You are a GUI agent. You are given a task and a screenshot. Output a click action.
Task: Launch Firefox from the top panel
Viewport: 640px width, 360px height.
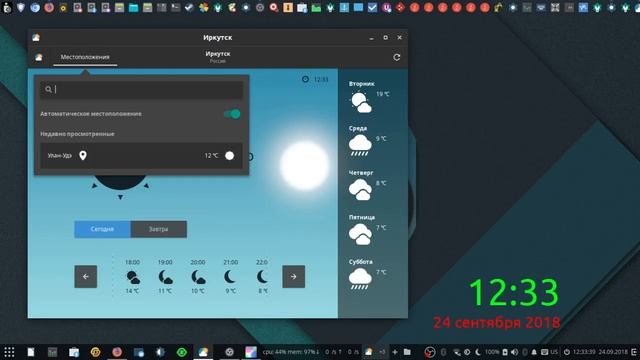click(x=49, y=7)
